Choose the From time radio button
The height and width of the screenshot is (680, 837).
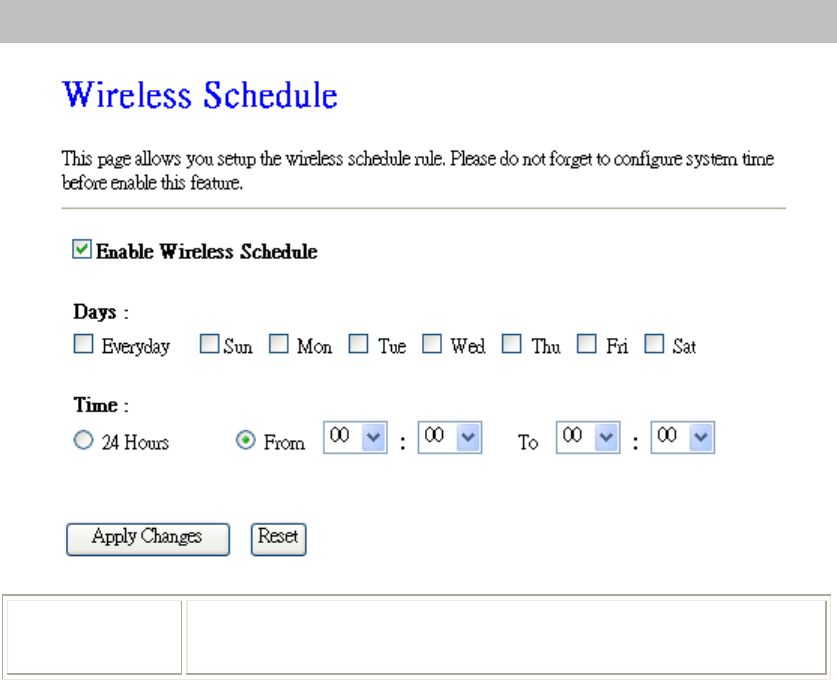pos(246,440)
